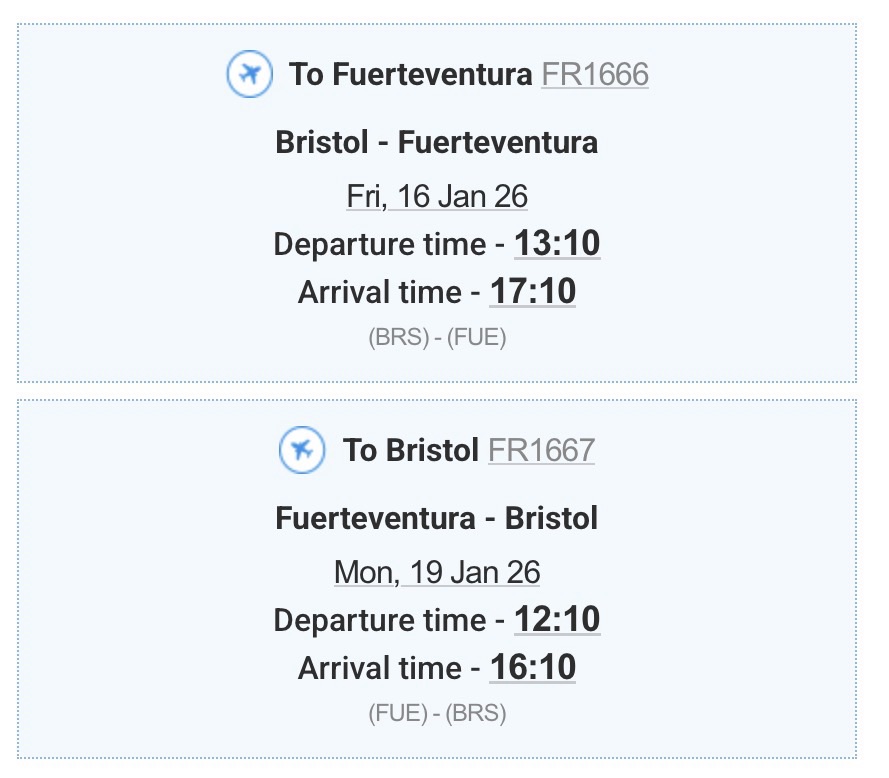
Task: Click the (BRS) - (FUE) airport codes
Action: coord(437,338)
